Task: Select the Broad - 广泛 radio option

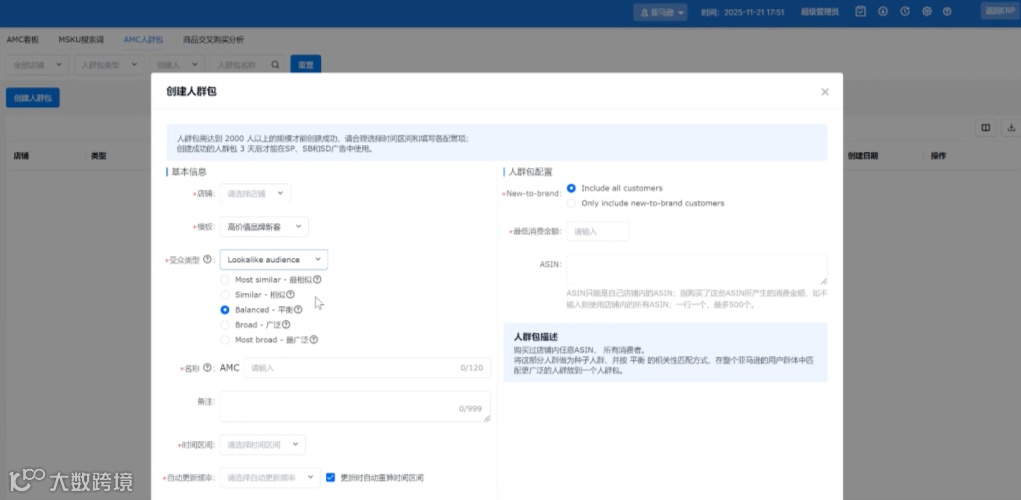Action: click(x=225, y=324)
